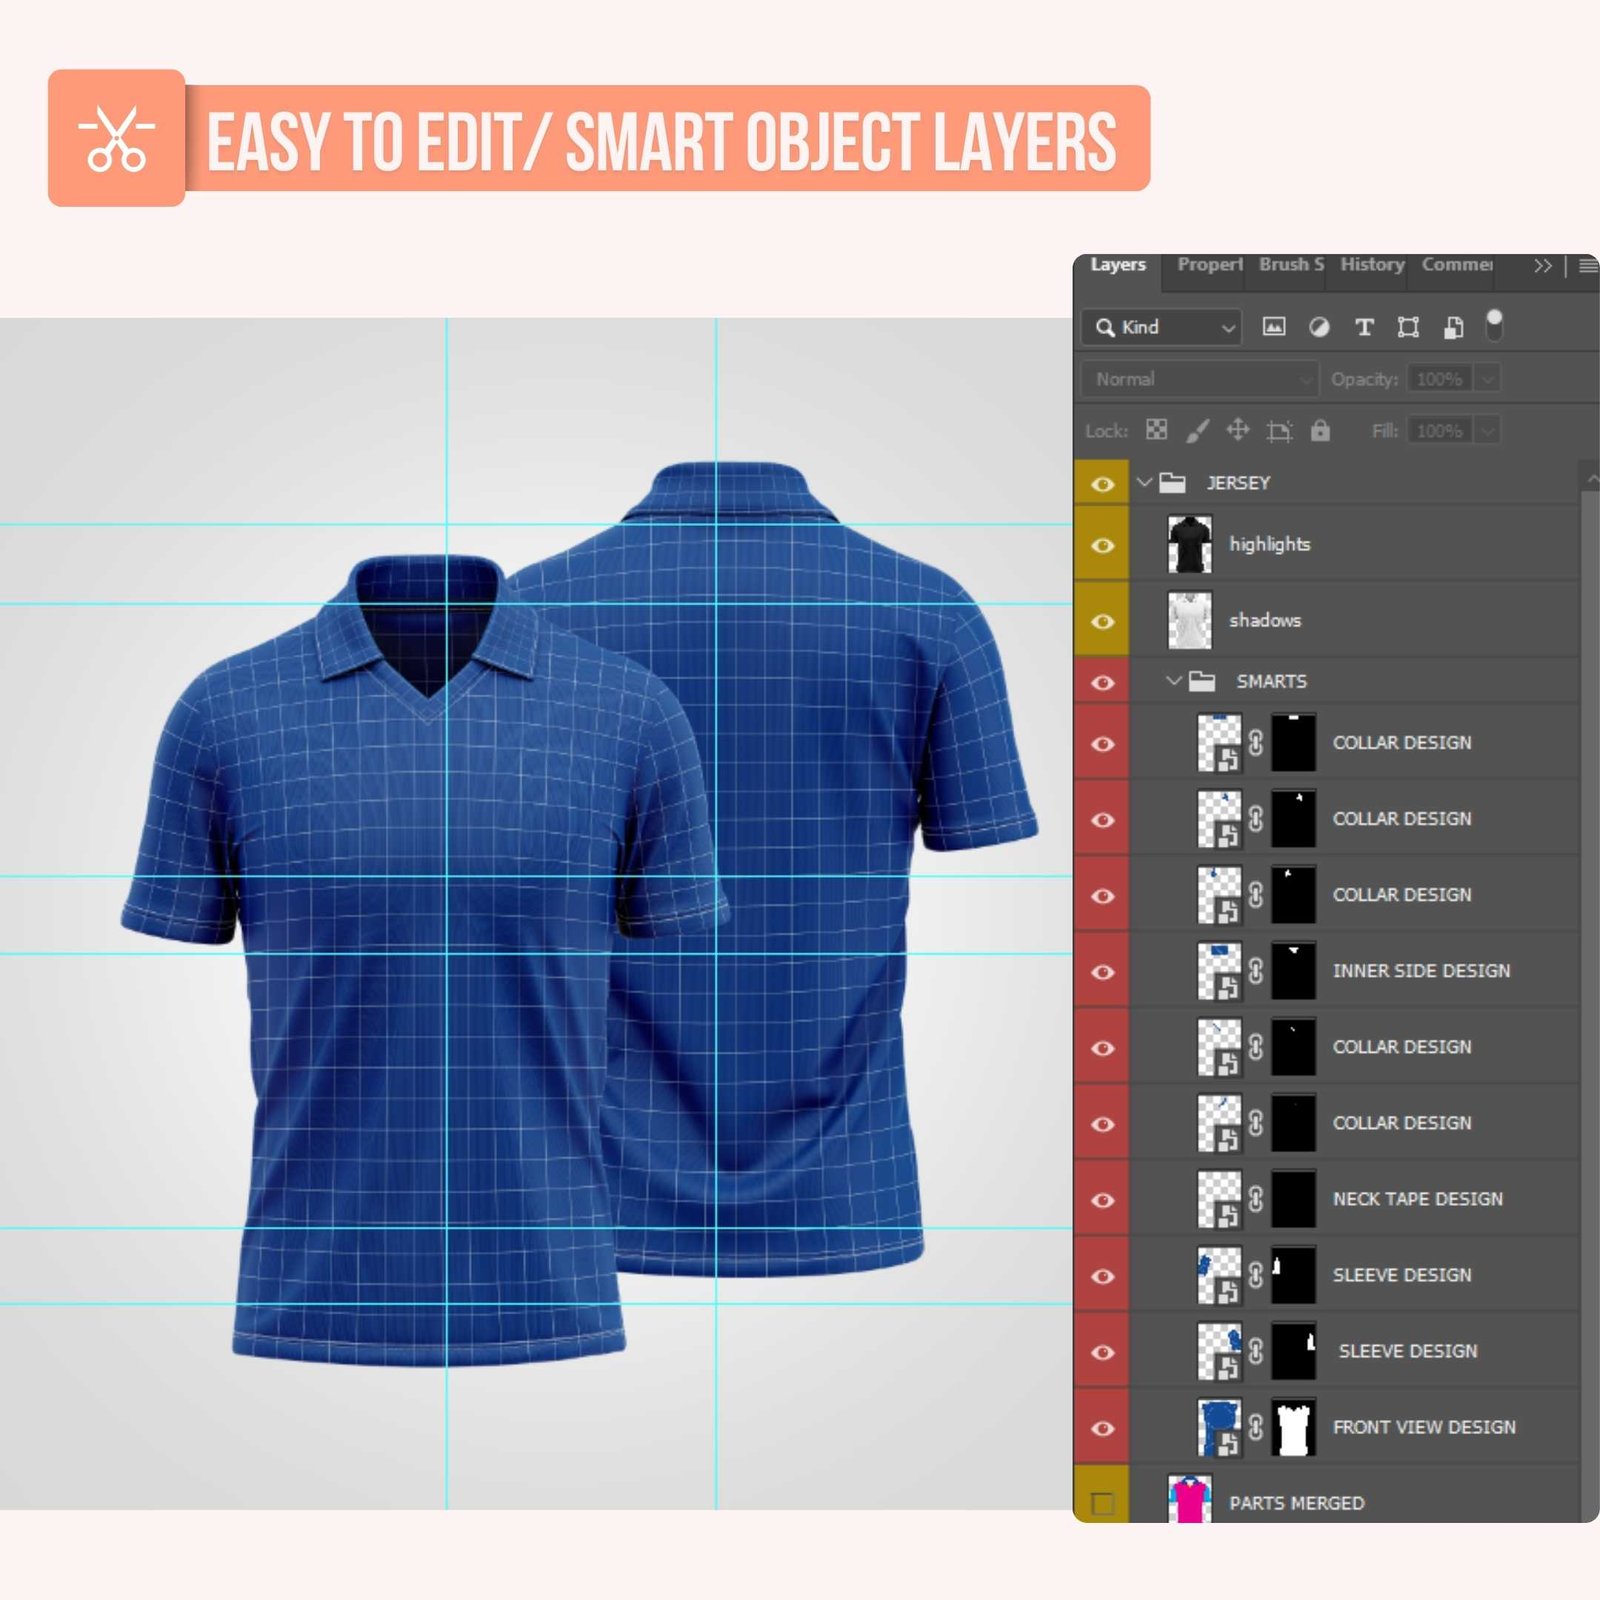Select the INNER SIDE DESIGN layer name
This screenshot has height=1600, width=1600.
pos(1421,971)
